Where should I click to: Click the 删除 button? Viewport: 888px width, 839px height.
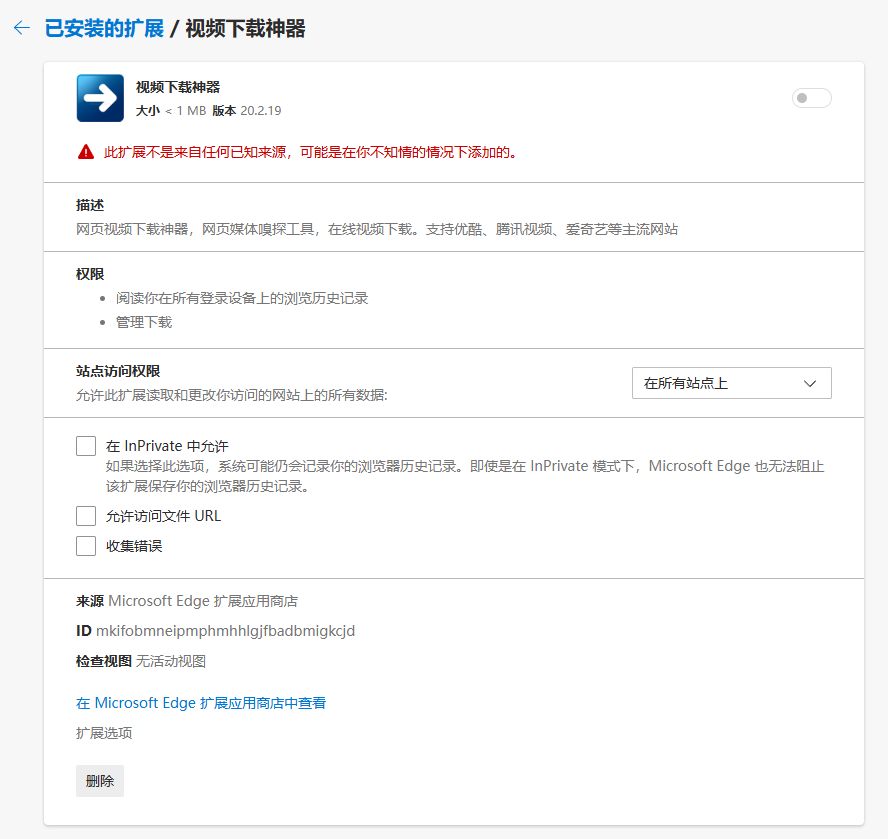(100, 781)
